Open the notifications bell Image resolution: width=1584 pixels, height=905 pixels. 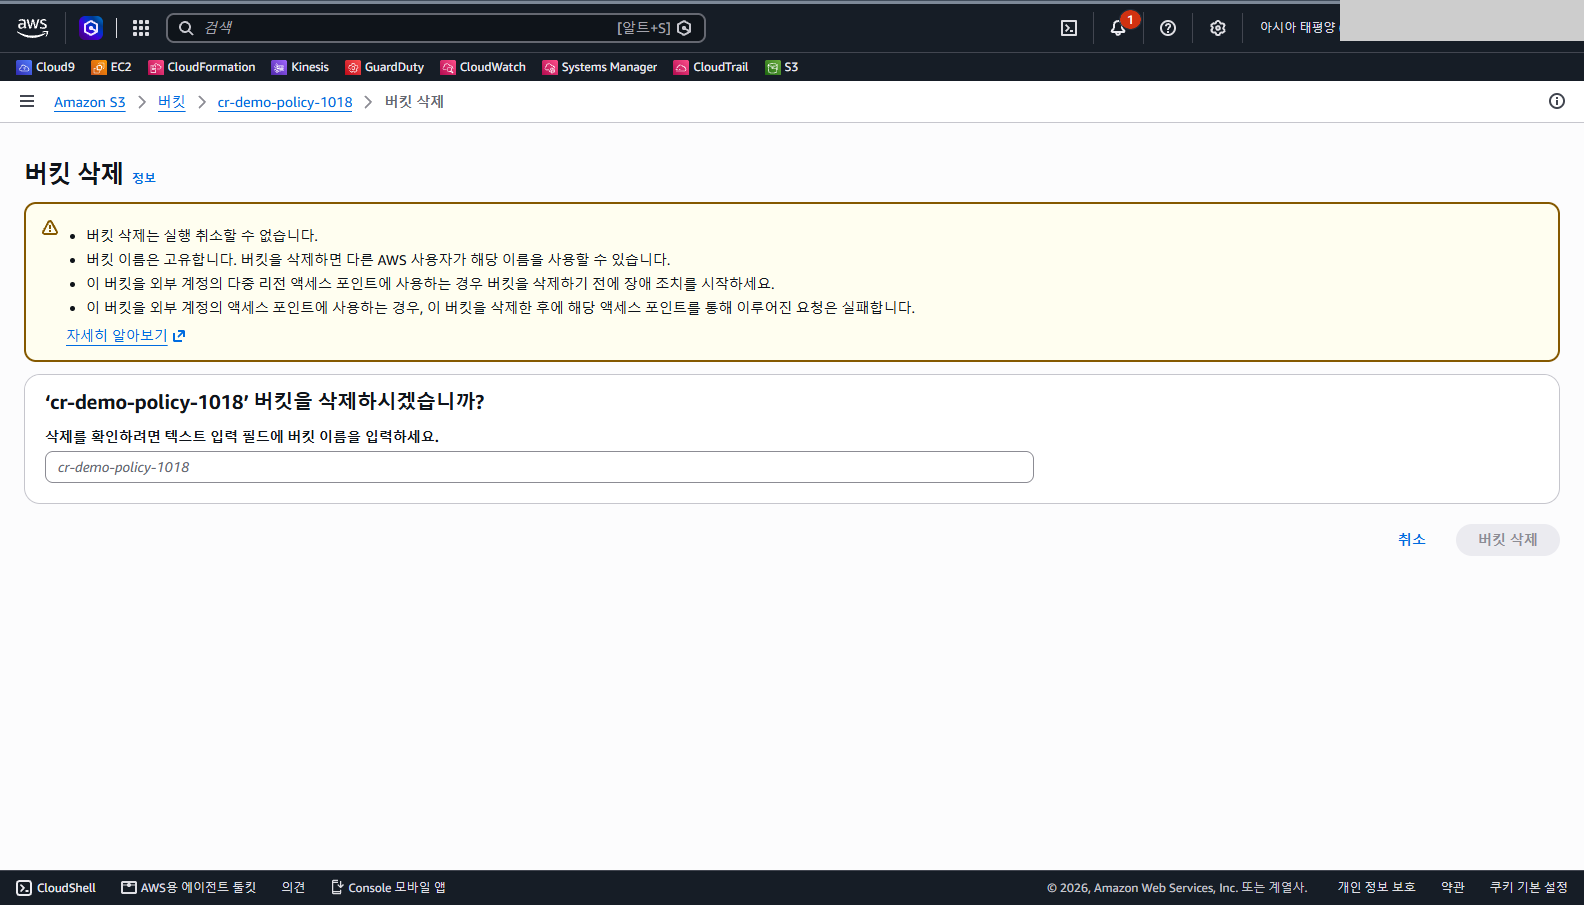click(x=1118, y=28)
